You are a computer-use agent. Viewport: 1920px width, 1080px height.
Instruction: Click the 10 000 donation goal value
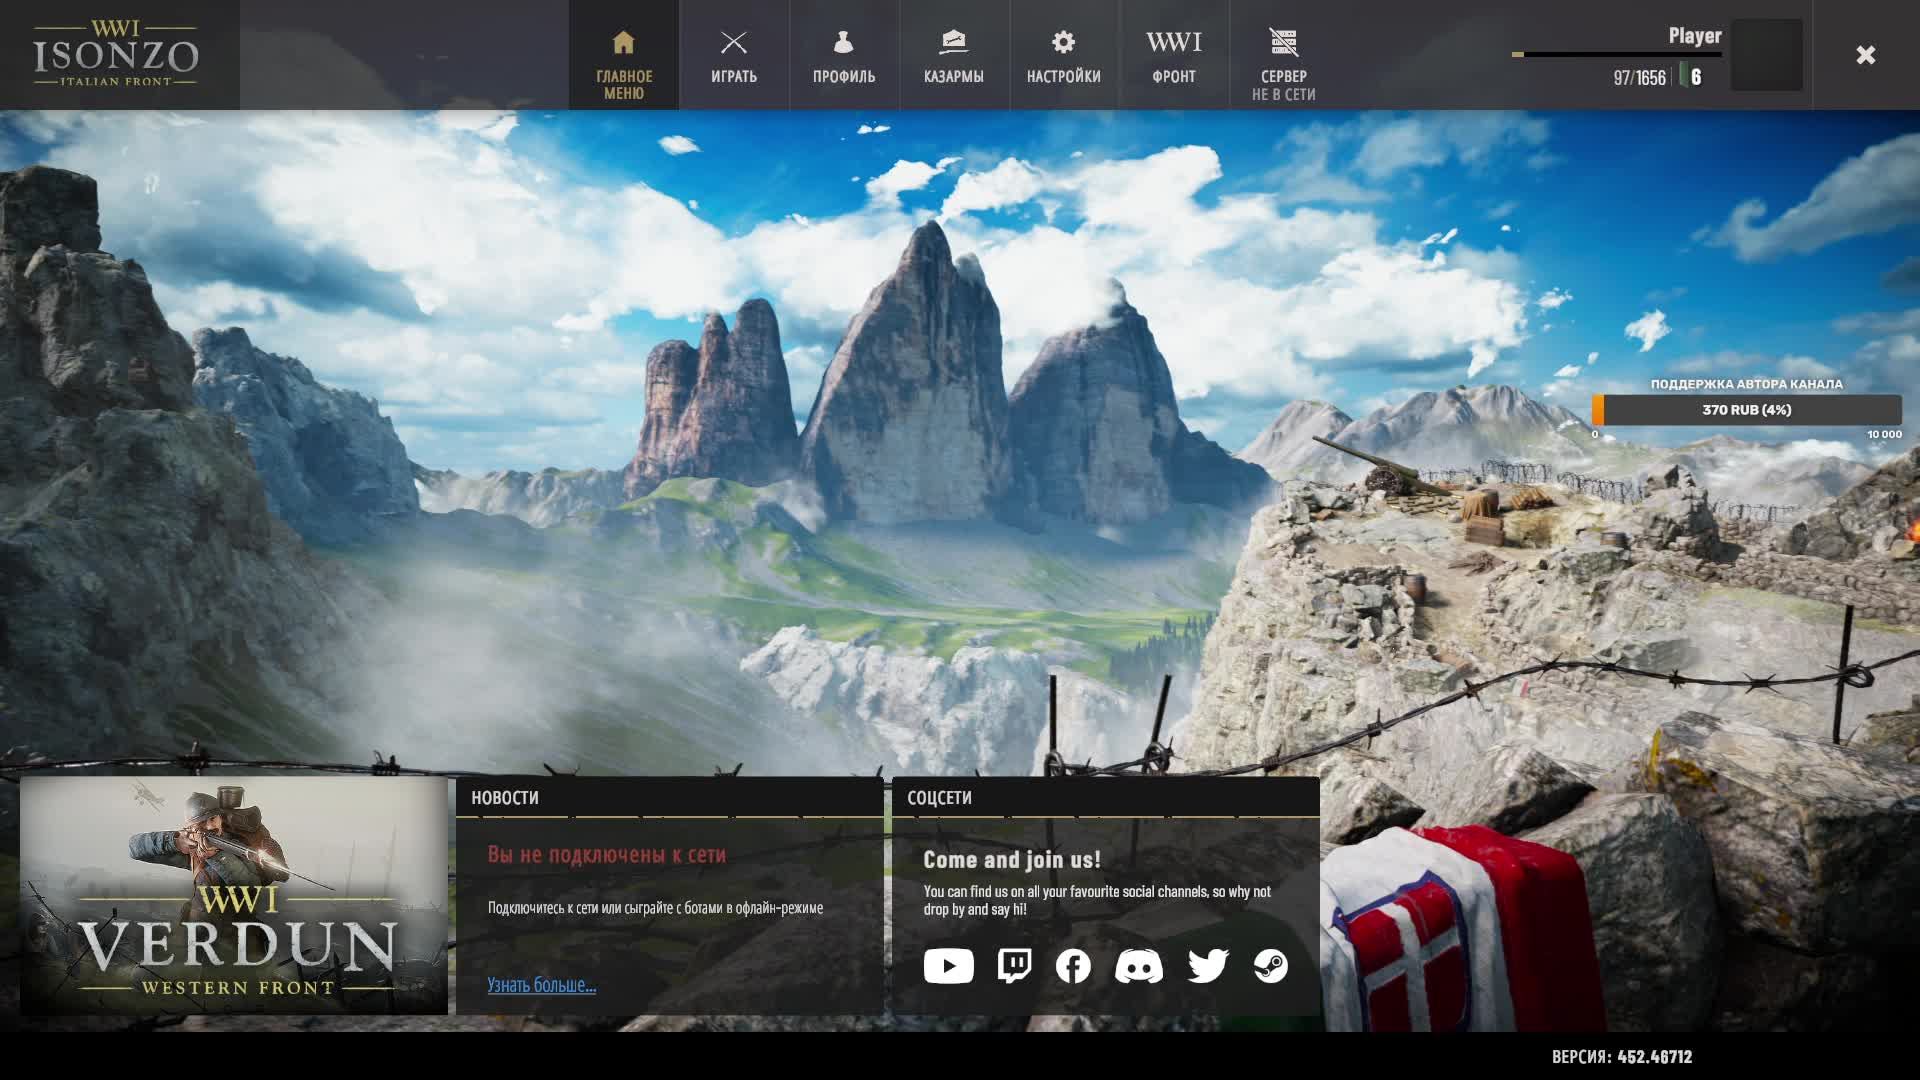[x=1884, y=435]
